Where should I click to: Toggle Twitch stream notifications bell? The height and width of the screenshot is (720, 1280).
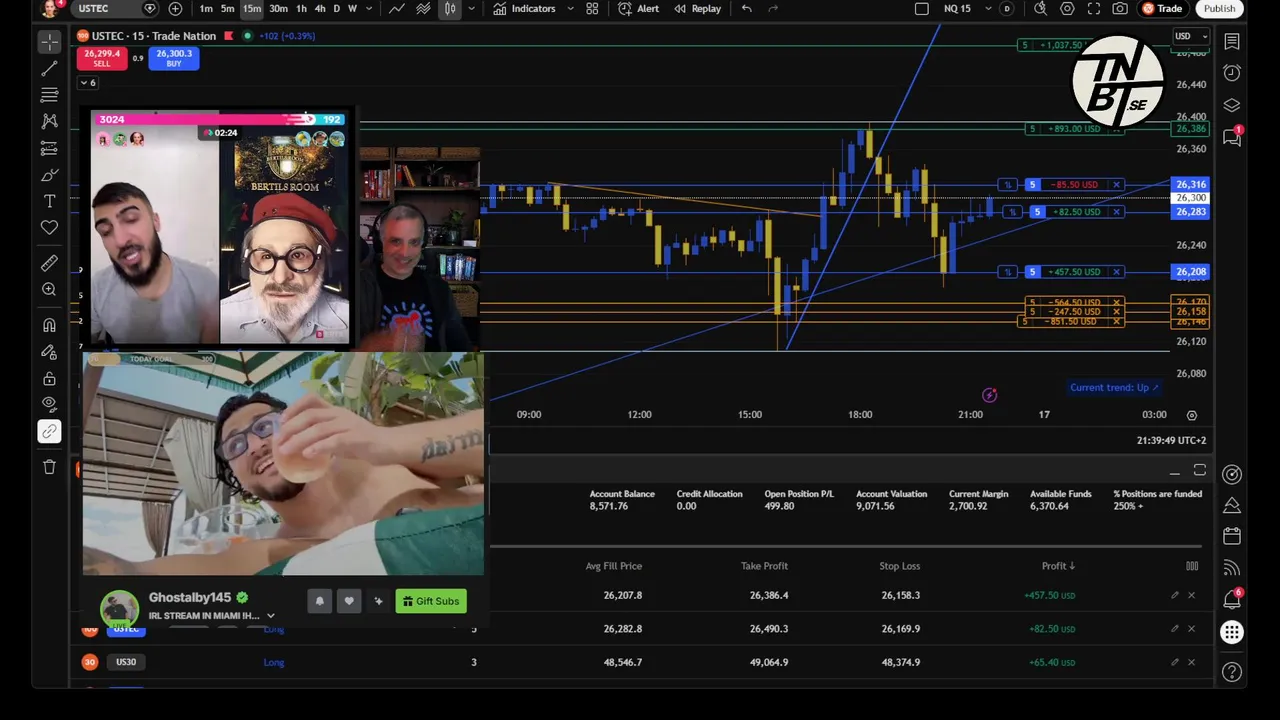[x=320, y=601]
